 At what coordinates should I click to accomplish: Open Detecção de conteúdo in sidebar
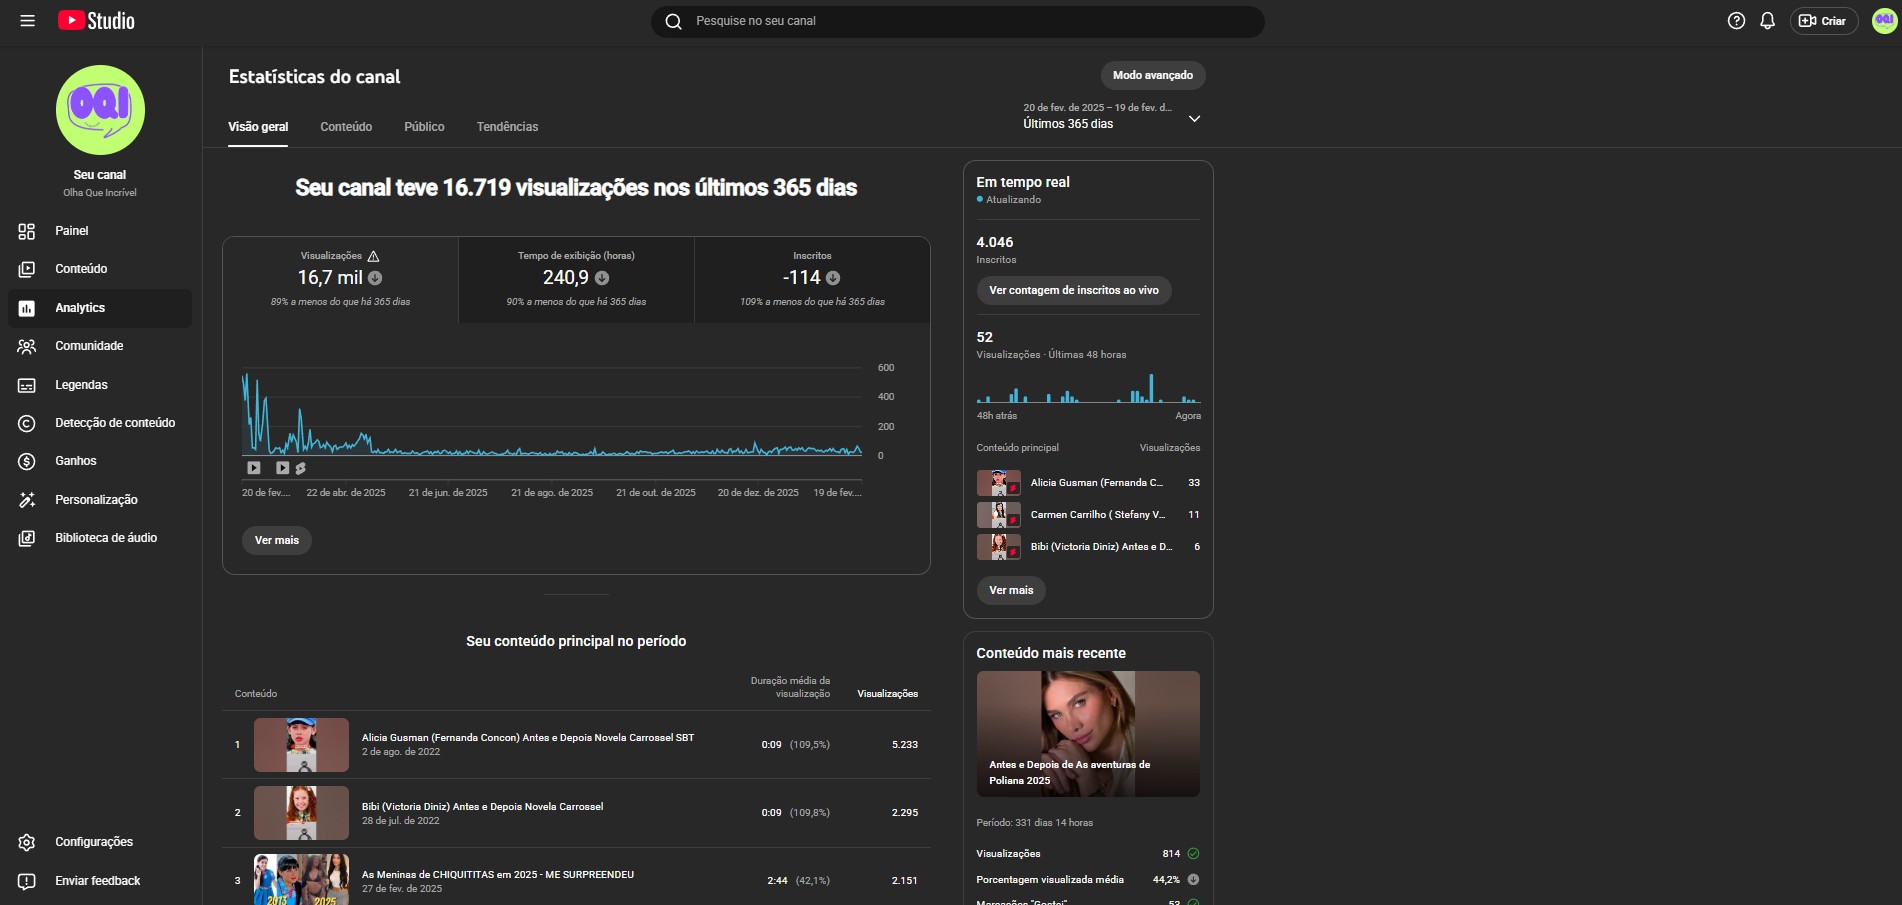pos(114,423)
